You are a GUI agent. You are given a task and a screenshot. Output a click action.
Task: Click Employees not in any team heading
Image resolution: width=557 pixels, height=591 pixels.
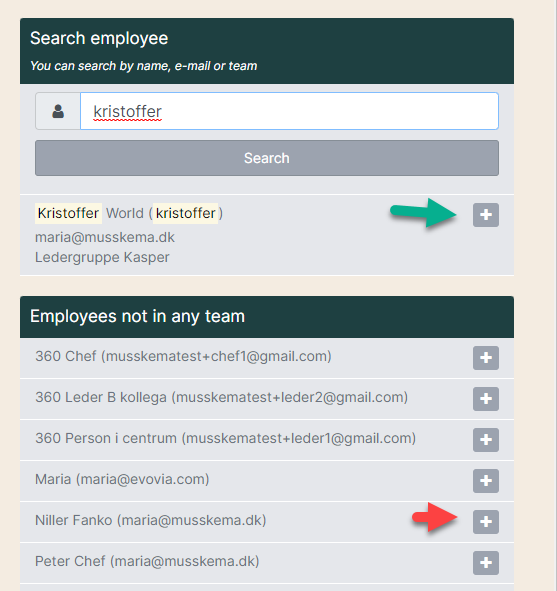point(138,316)
